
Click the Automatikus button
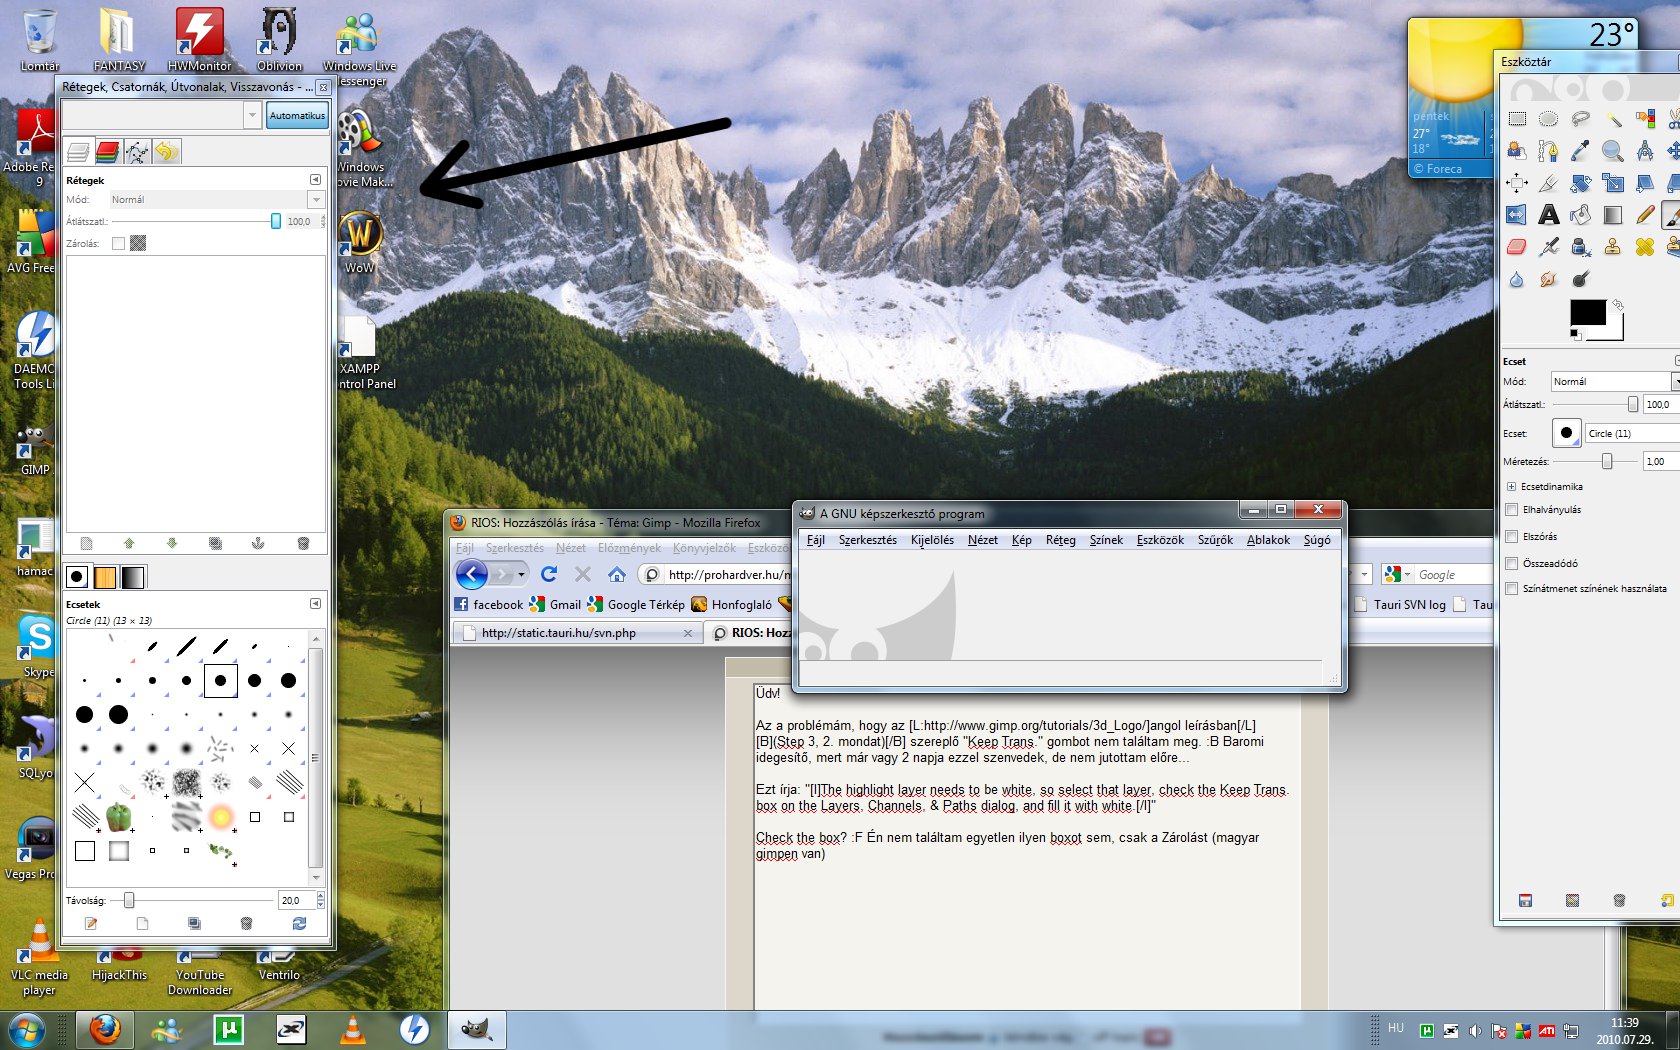[x=297, y=116]
